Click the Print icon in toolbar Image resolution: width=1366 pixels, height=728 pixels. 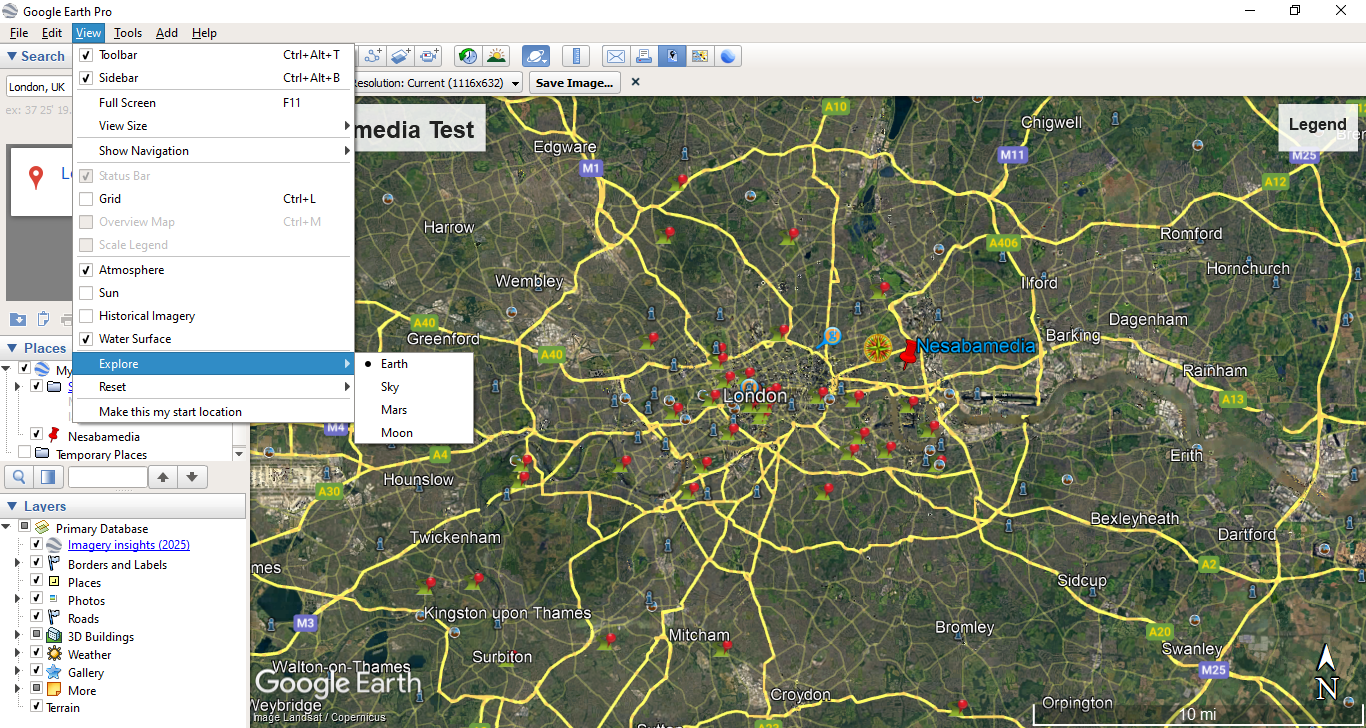pyautogui.click(x=644, y=57)
